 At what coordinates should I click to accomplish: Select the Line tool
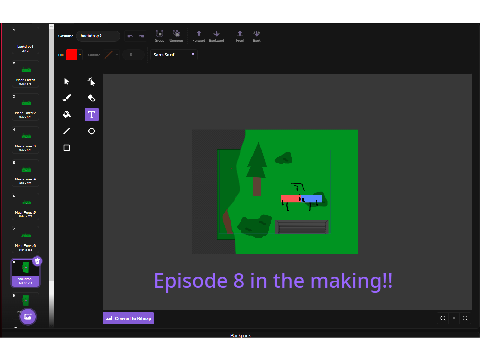click(x=67, y=131)
